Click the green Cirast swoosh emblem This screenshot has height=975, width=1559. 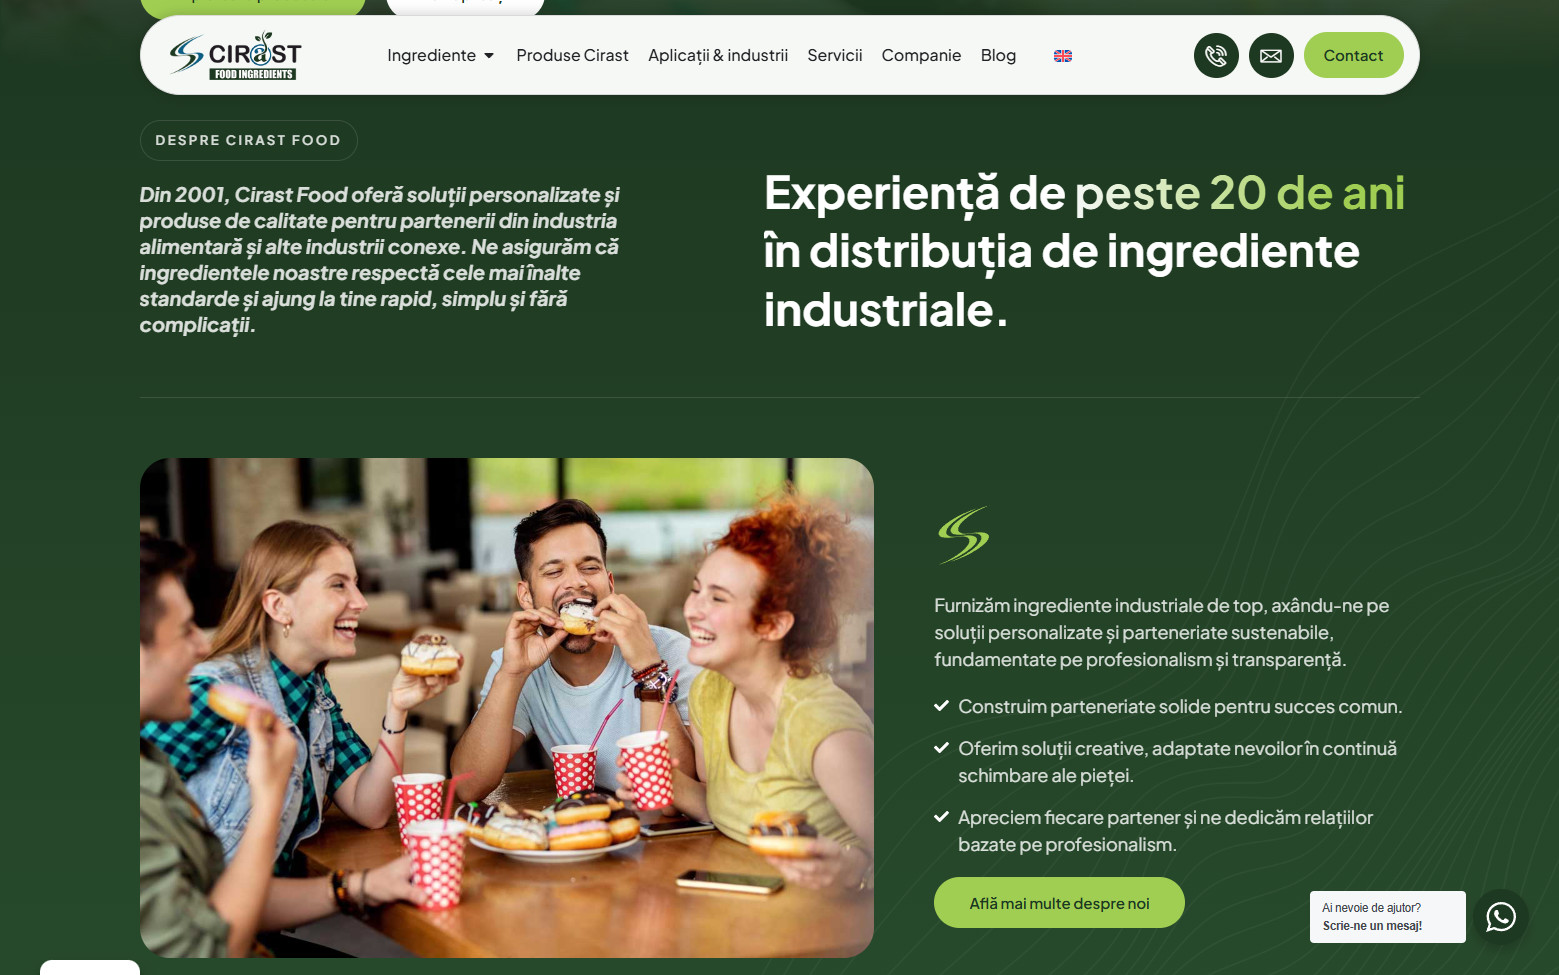[x=963, y=535]
